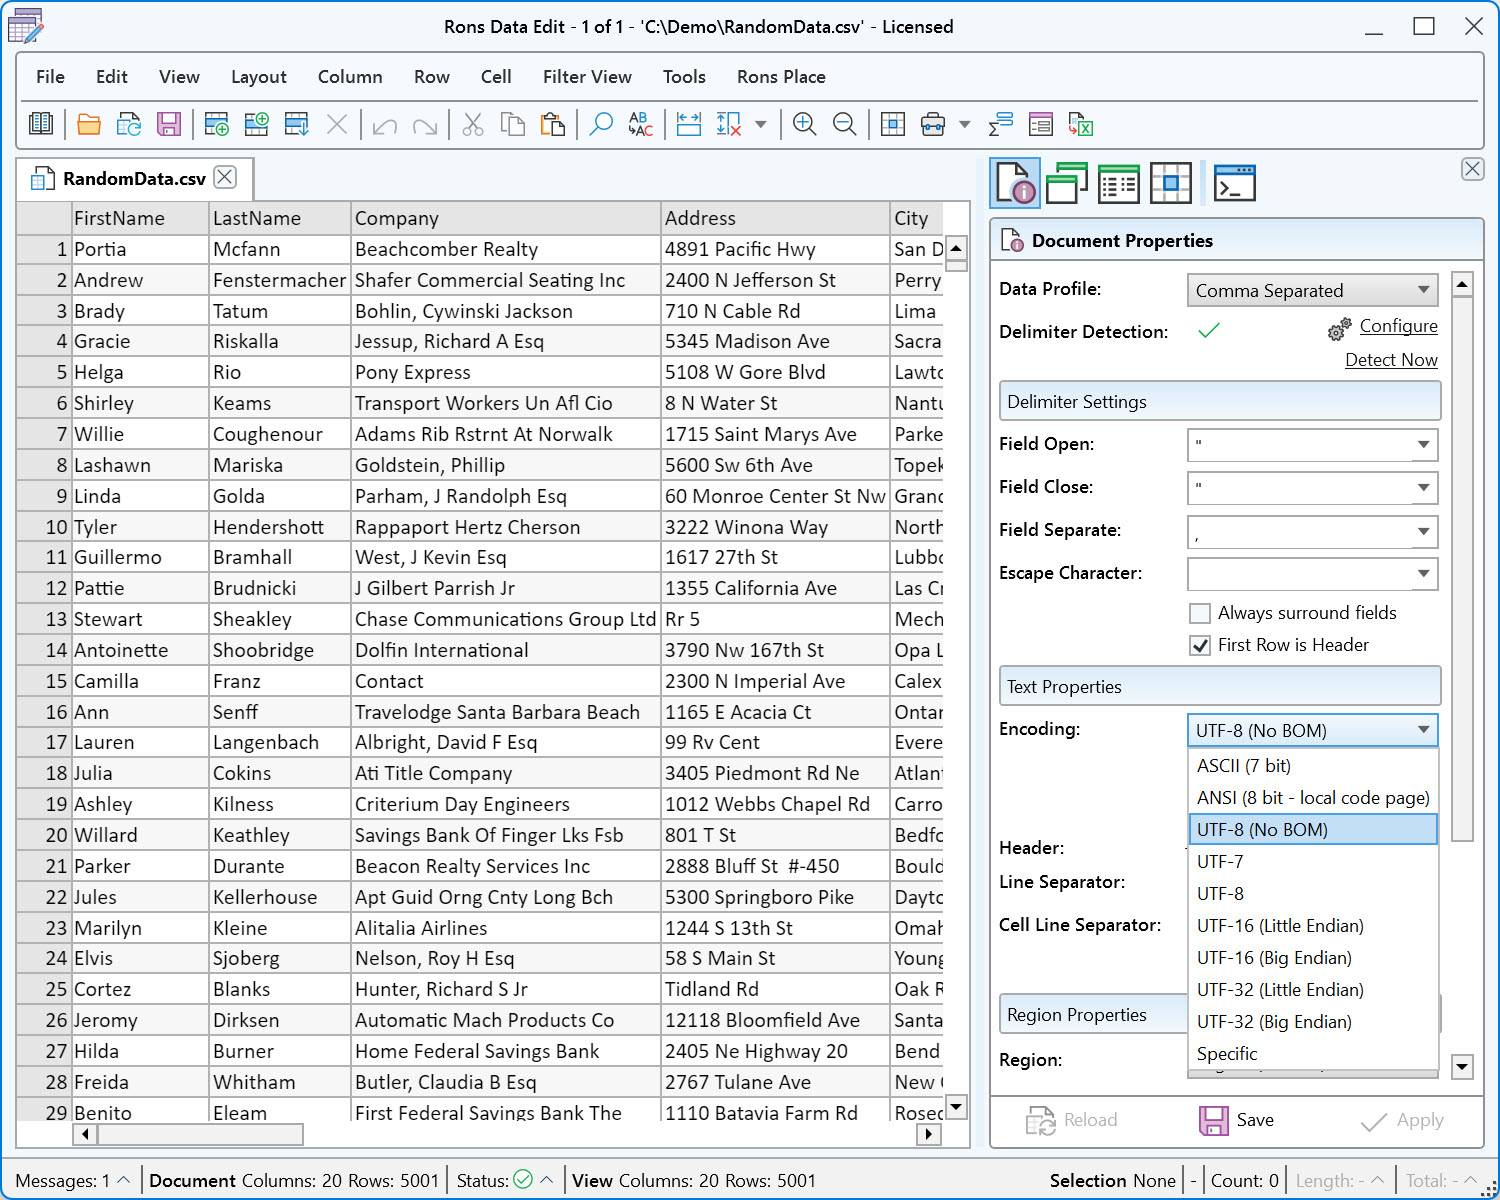Image resolution: width=1500 pixels, height=1200 pixels.
Task: Pick ANSI (8 bit - local code page)
Action: (1313, 798)
